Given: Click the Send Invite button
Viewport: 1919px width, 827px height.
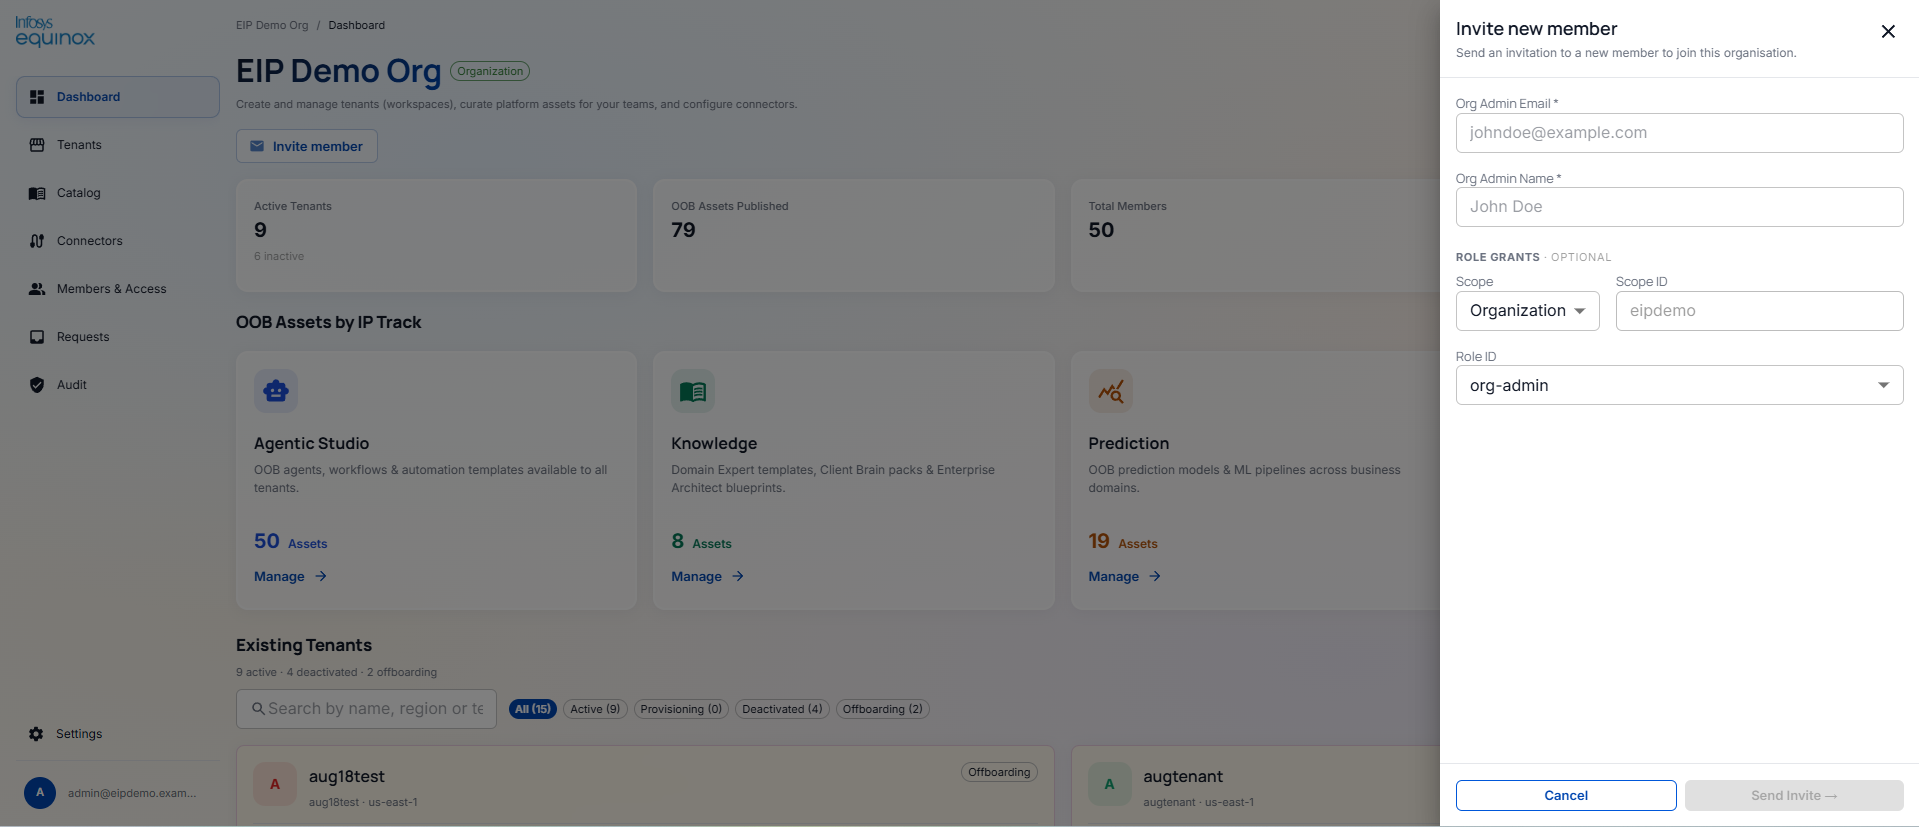Looking at the screenshot, I should point(1794,796).
